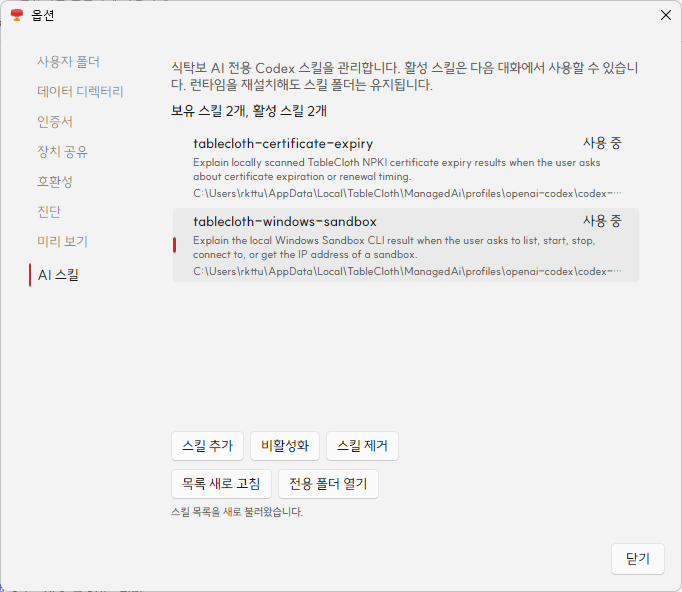Click the TableCloth app icon in title bar
Image resolution: width=682 pixels, height=592 pixels.
point(17,15)
